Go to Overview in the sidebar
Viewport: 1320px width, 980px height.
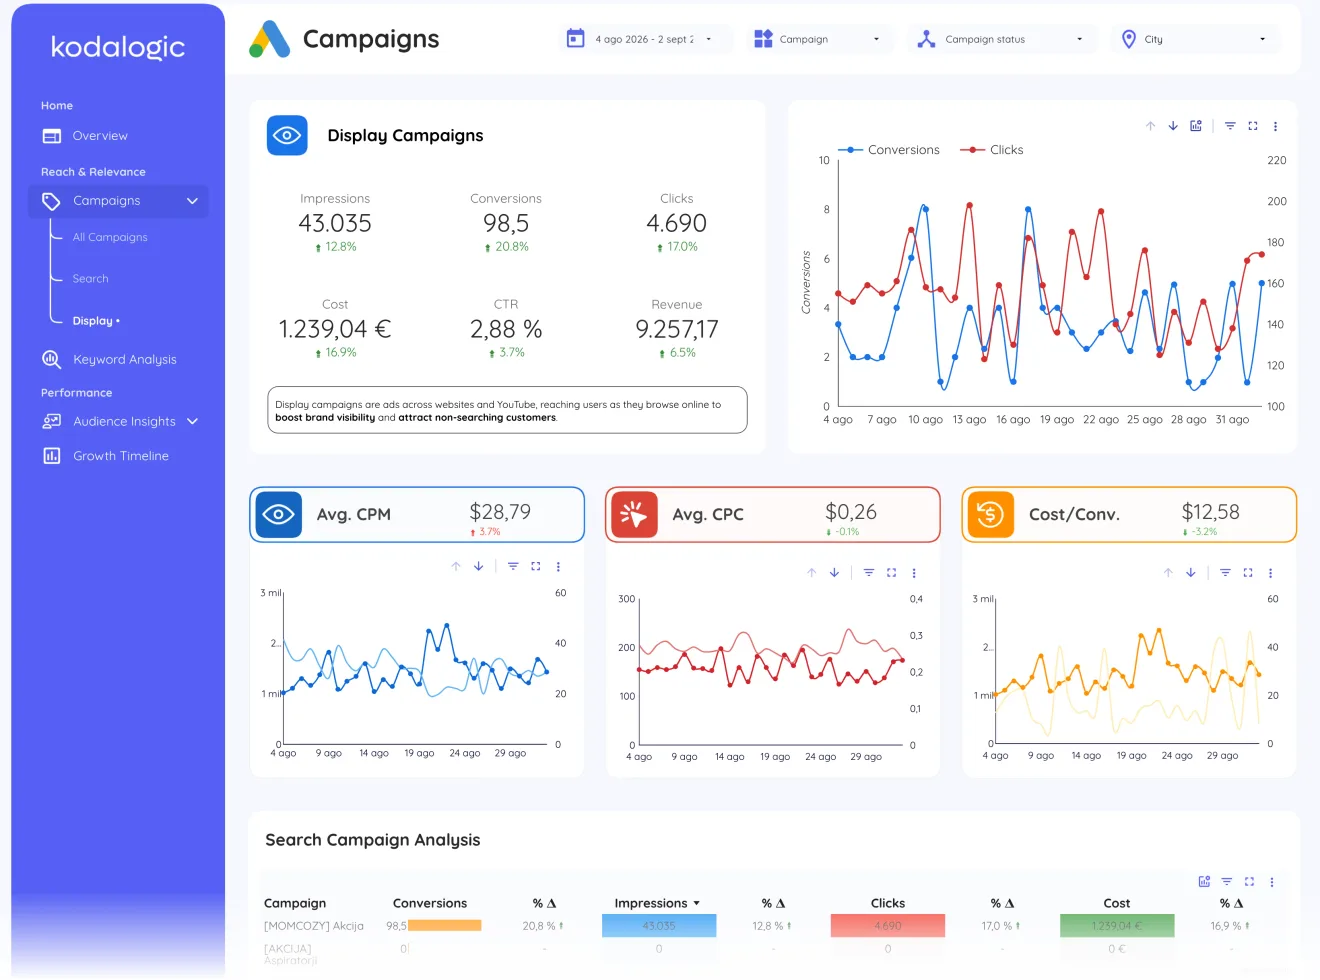coord(100,136)
